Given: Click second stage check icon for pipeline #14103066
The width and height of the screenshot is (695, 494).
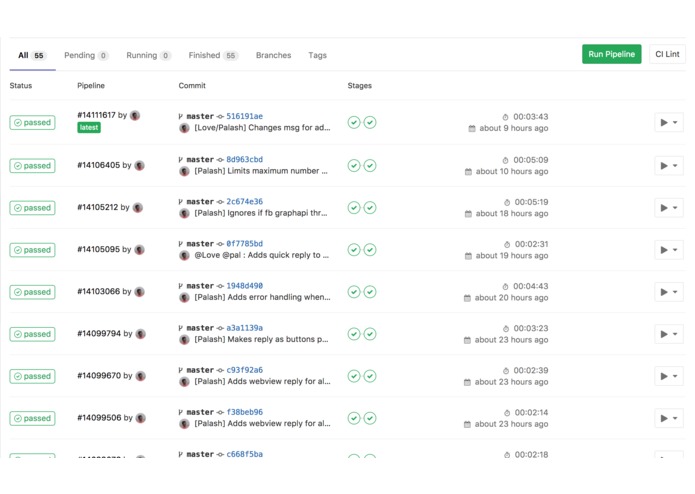Looking at the screenshot, I should tap(370, 292).
